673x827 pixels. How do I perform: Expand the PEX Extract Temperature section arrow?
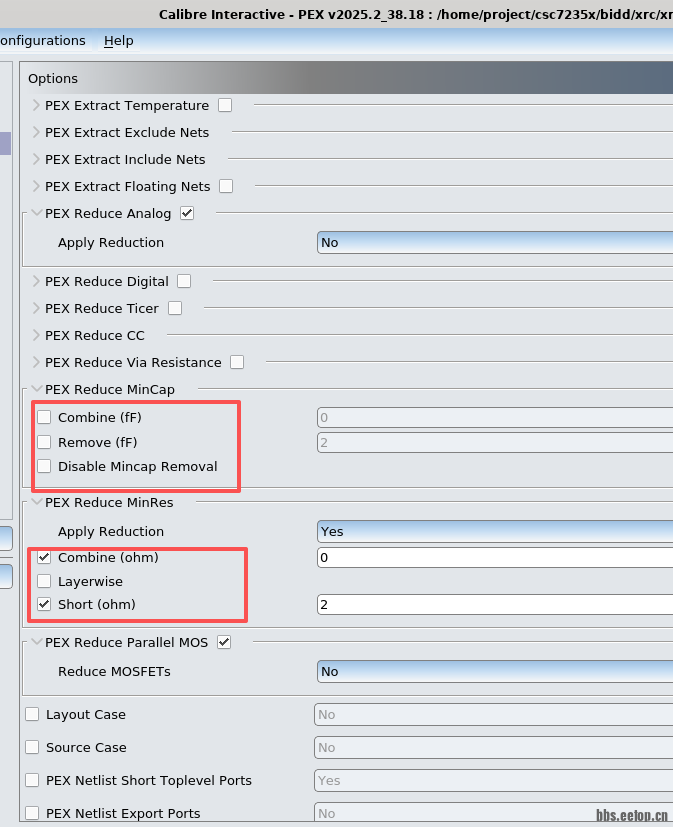(x=37, y=105)
